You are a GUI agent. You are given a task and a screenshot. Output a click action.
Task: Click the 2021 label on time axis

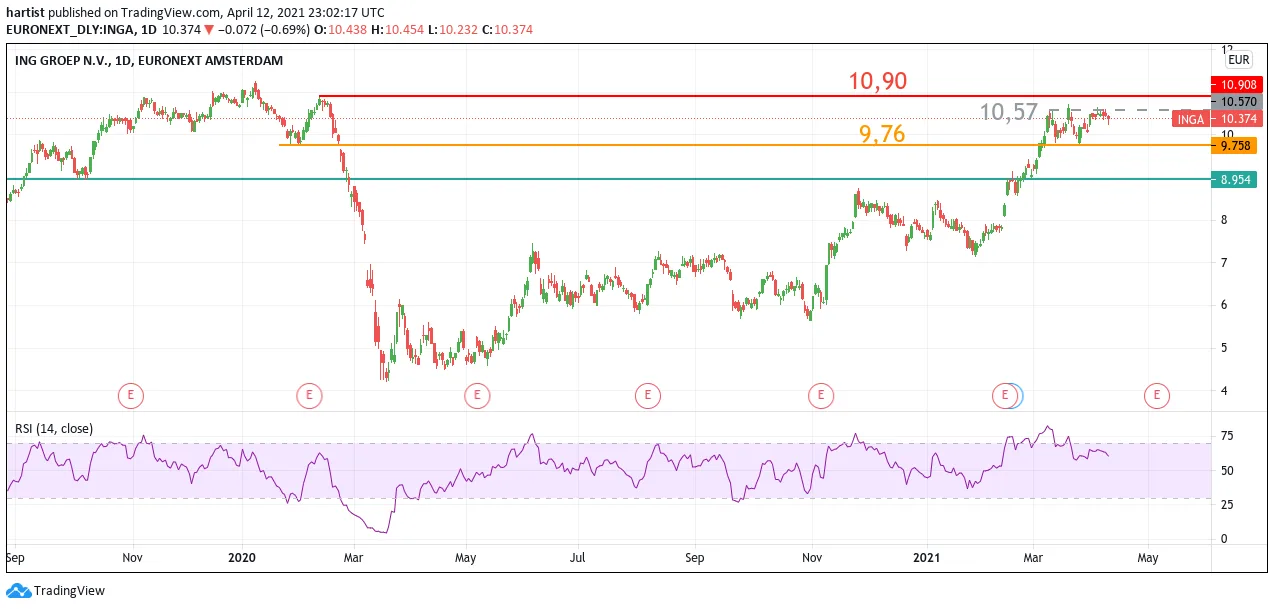tap(927, 558)
